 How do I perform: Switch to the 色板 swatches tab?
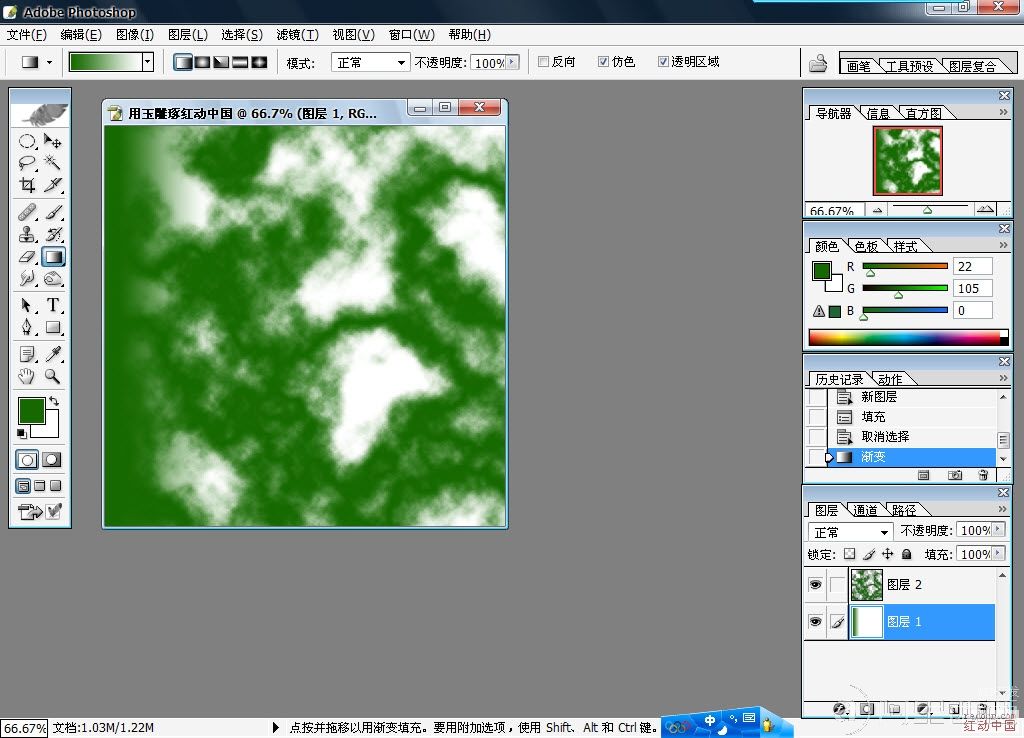(866, 246)
